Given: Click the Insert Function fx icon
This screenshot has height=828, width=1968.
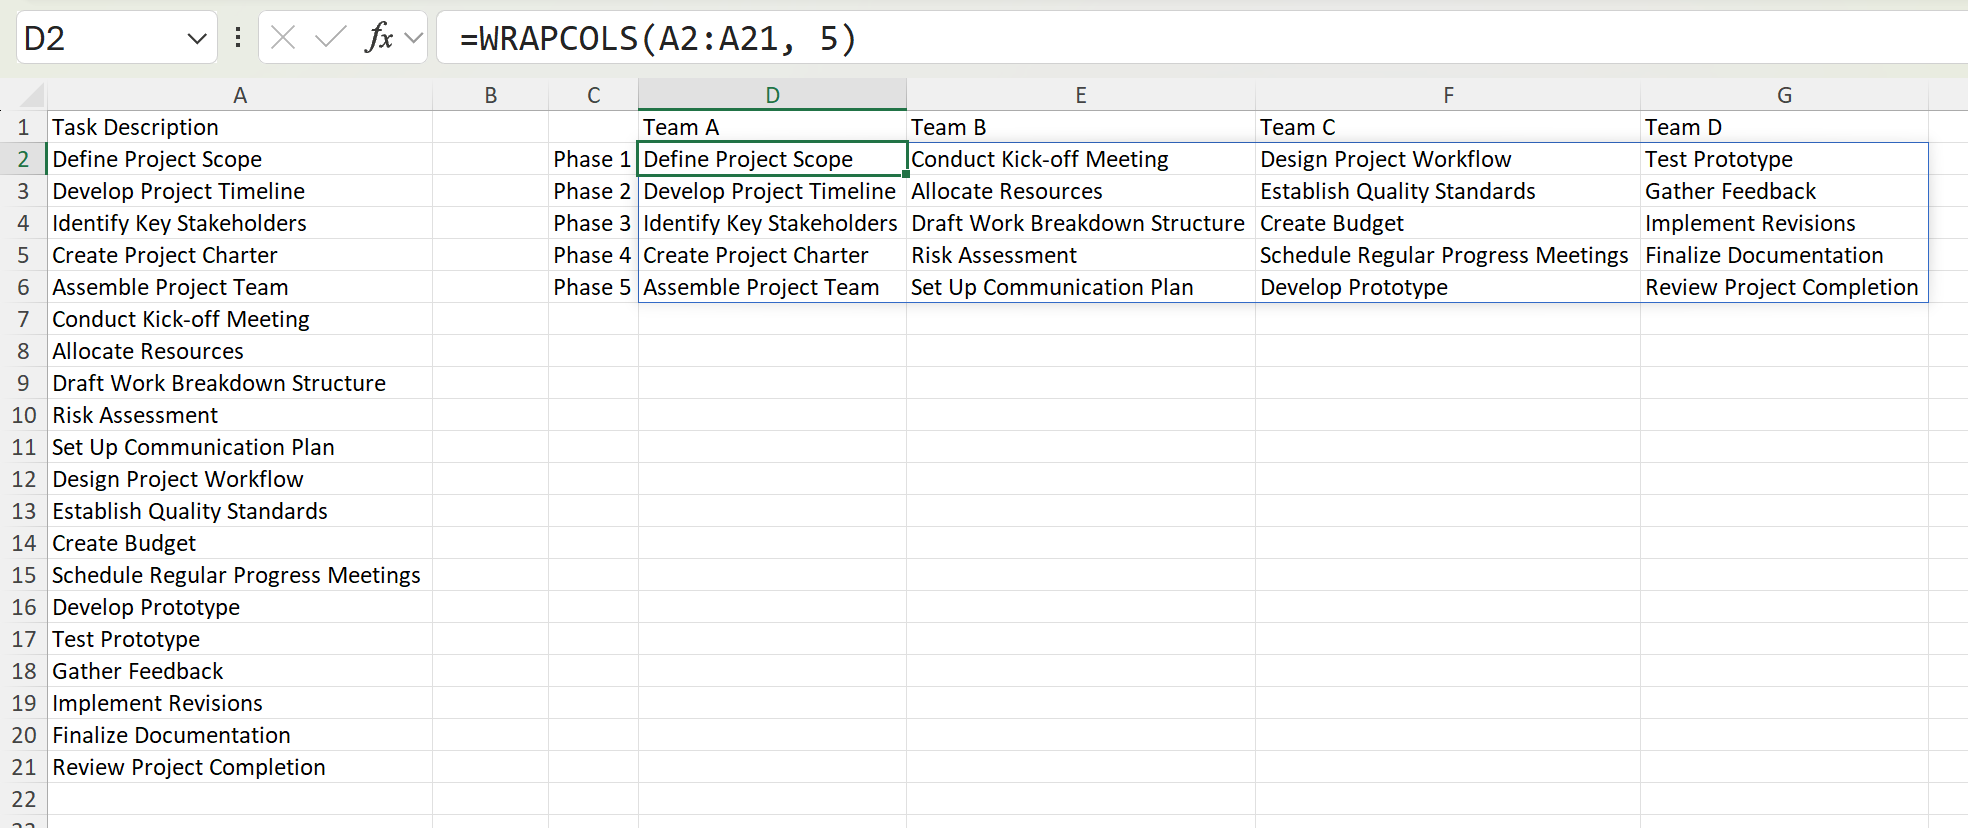Looking at the screenshot, I should click(x=378, y=38).
